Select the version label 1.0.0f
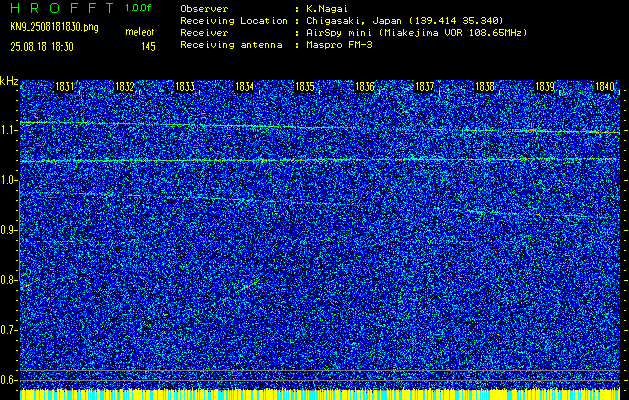The width and height of the screenshot is (629, 400). (138, 8)
